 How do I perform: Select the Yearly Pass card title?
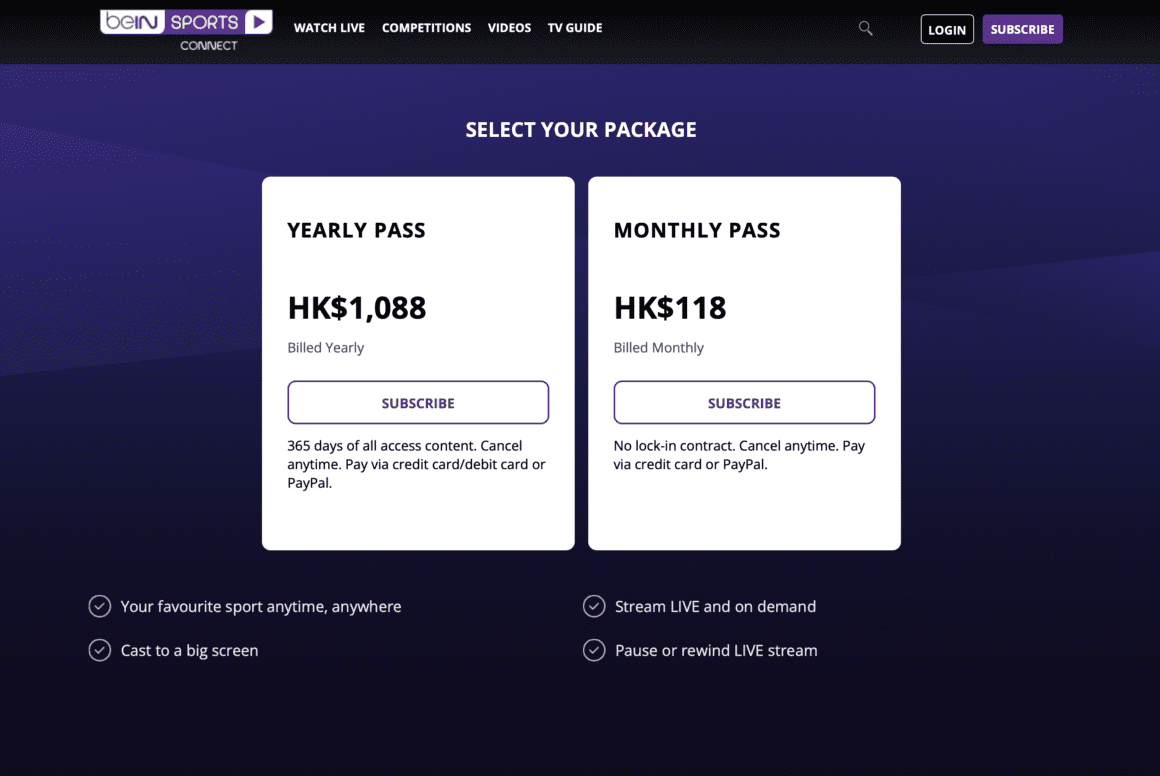[x=356, y=230]
